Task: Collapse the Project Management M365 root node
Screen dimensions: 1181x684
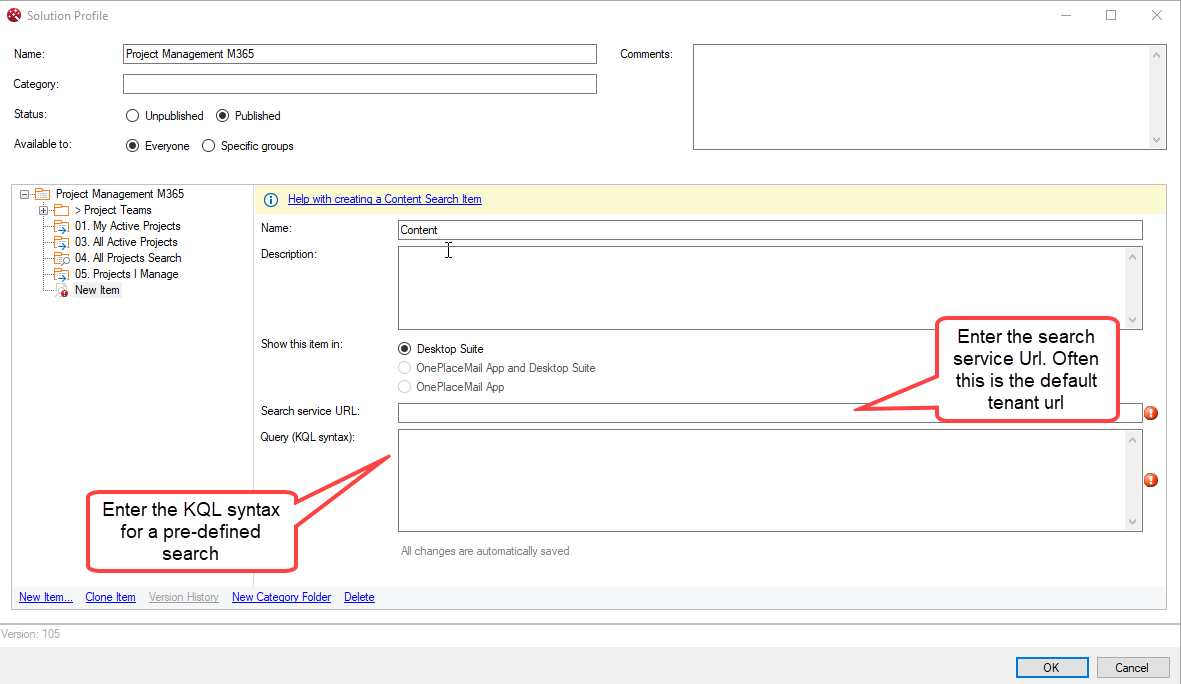Action: tap(24, 194)
